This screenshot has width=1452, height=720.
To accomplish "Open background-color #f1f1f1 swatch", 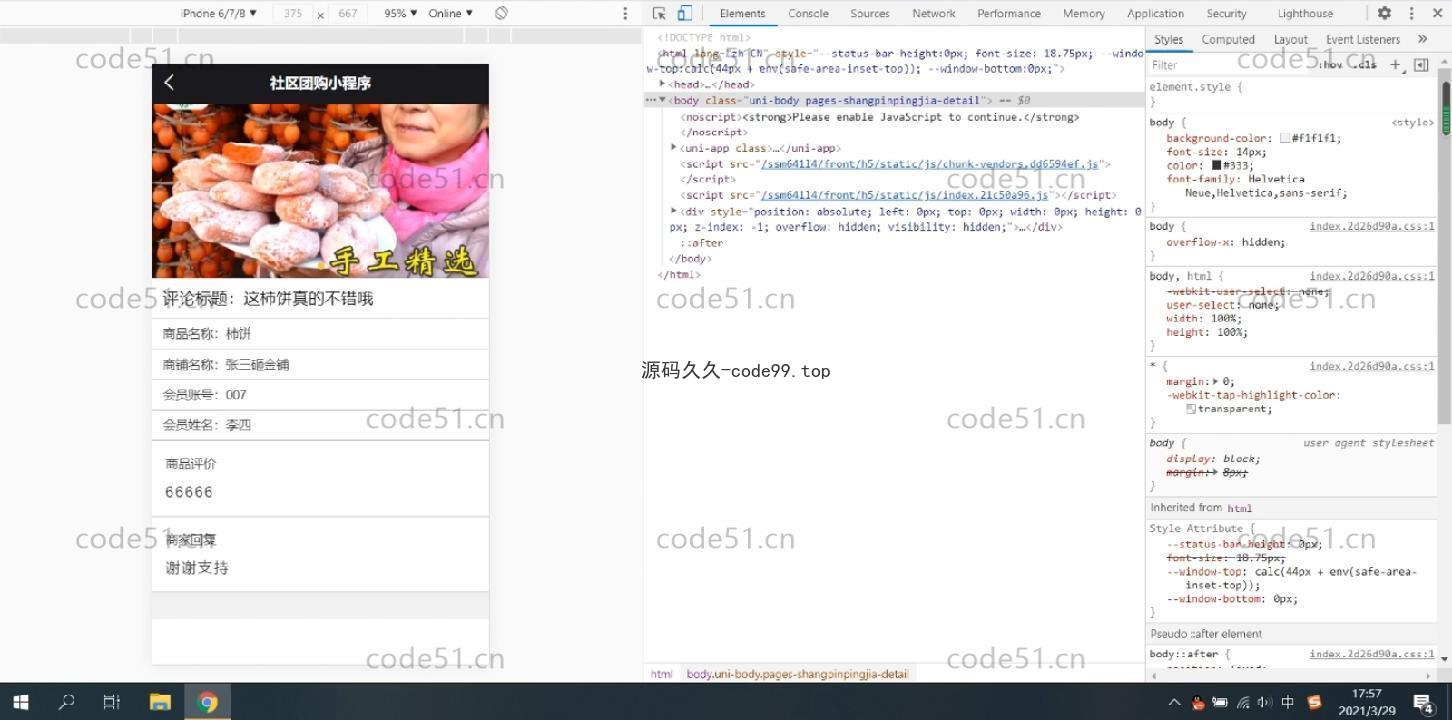I will coord(1285,139).
